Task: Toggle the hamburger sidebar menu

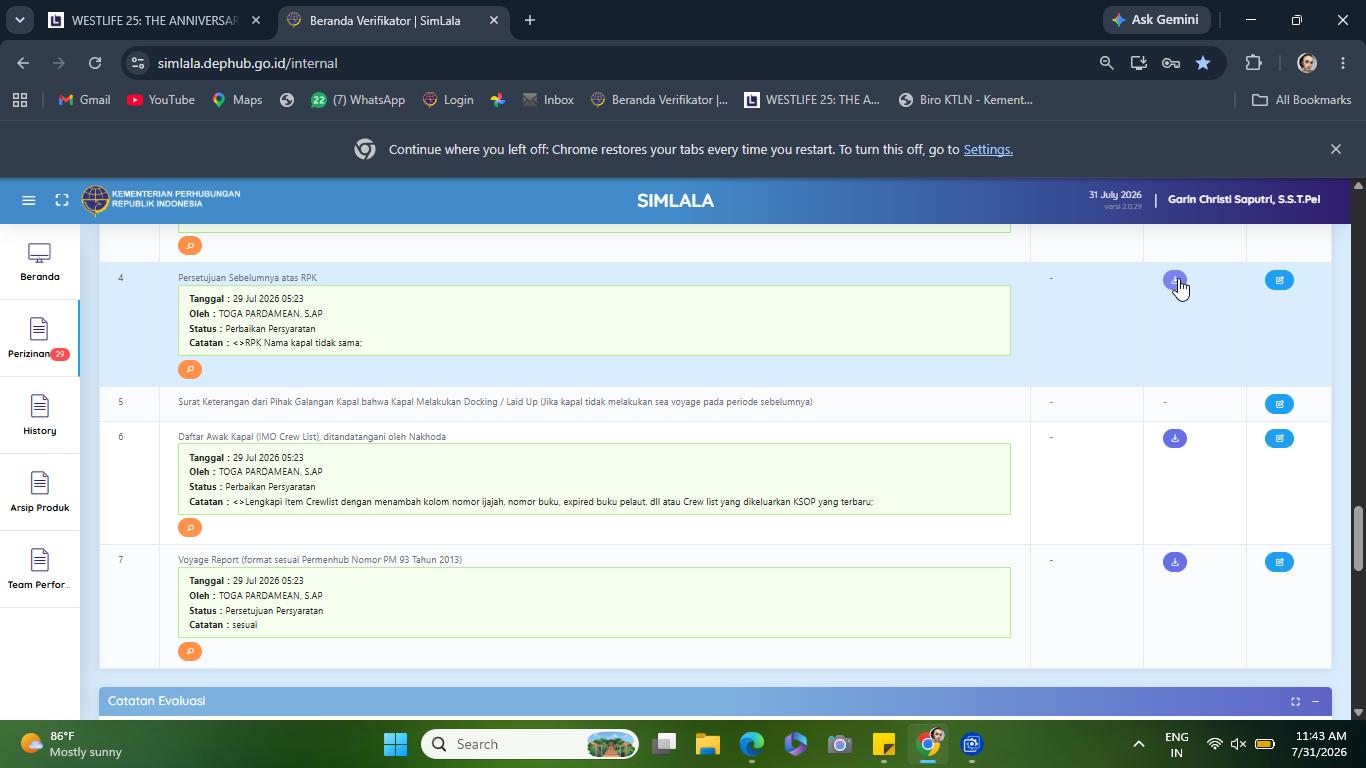Action: 29,200
